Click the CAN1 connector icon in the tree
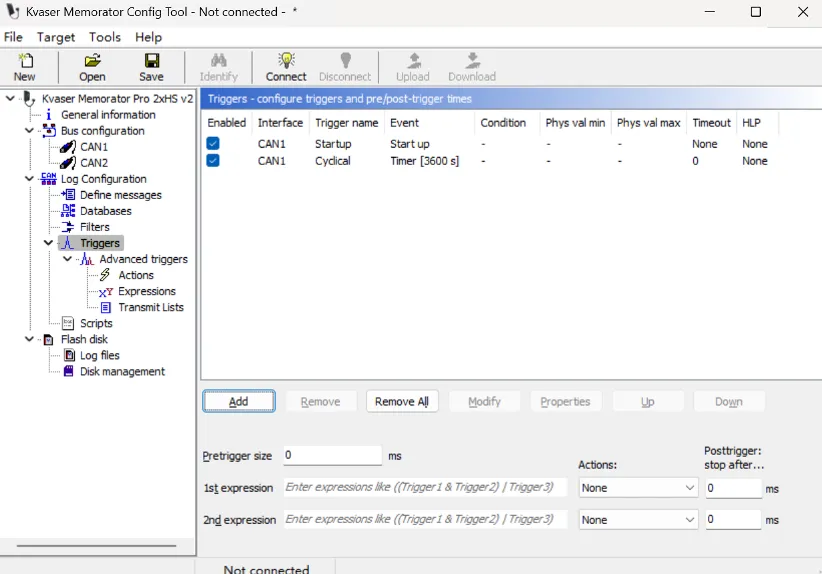Image resolution: width=822 pixels, height=574 pixels. [68, 147]
